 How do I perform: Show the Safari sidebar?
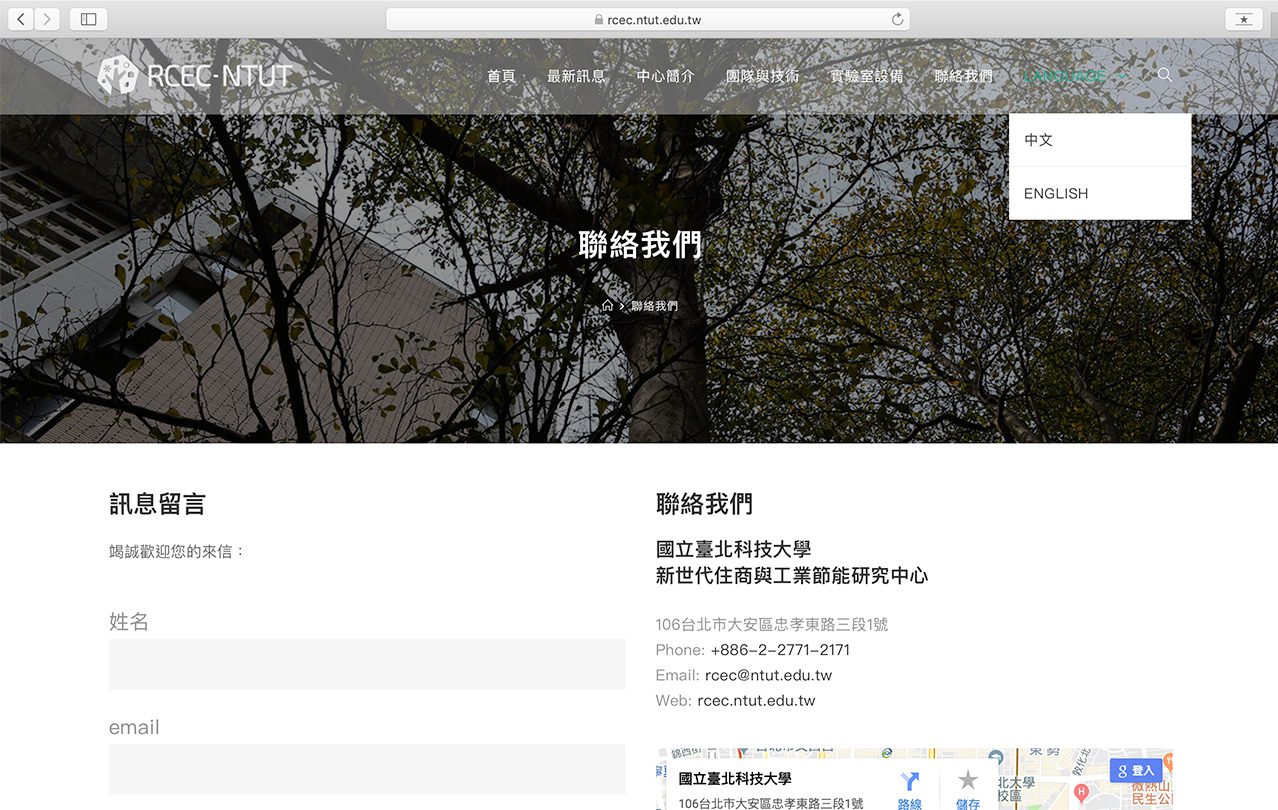[88, 19]
